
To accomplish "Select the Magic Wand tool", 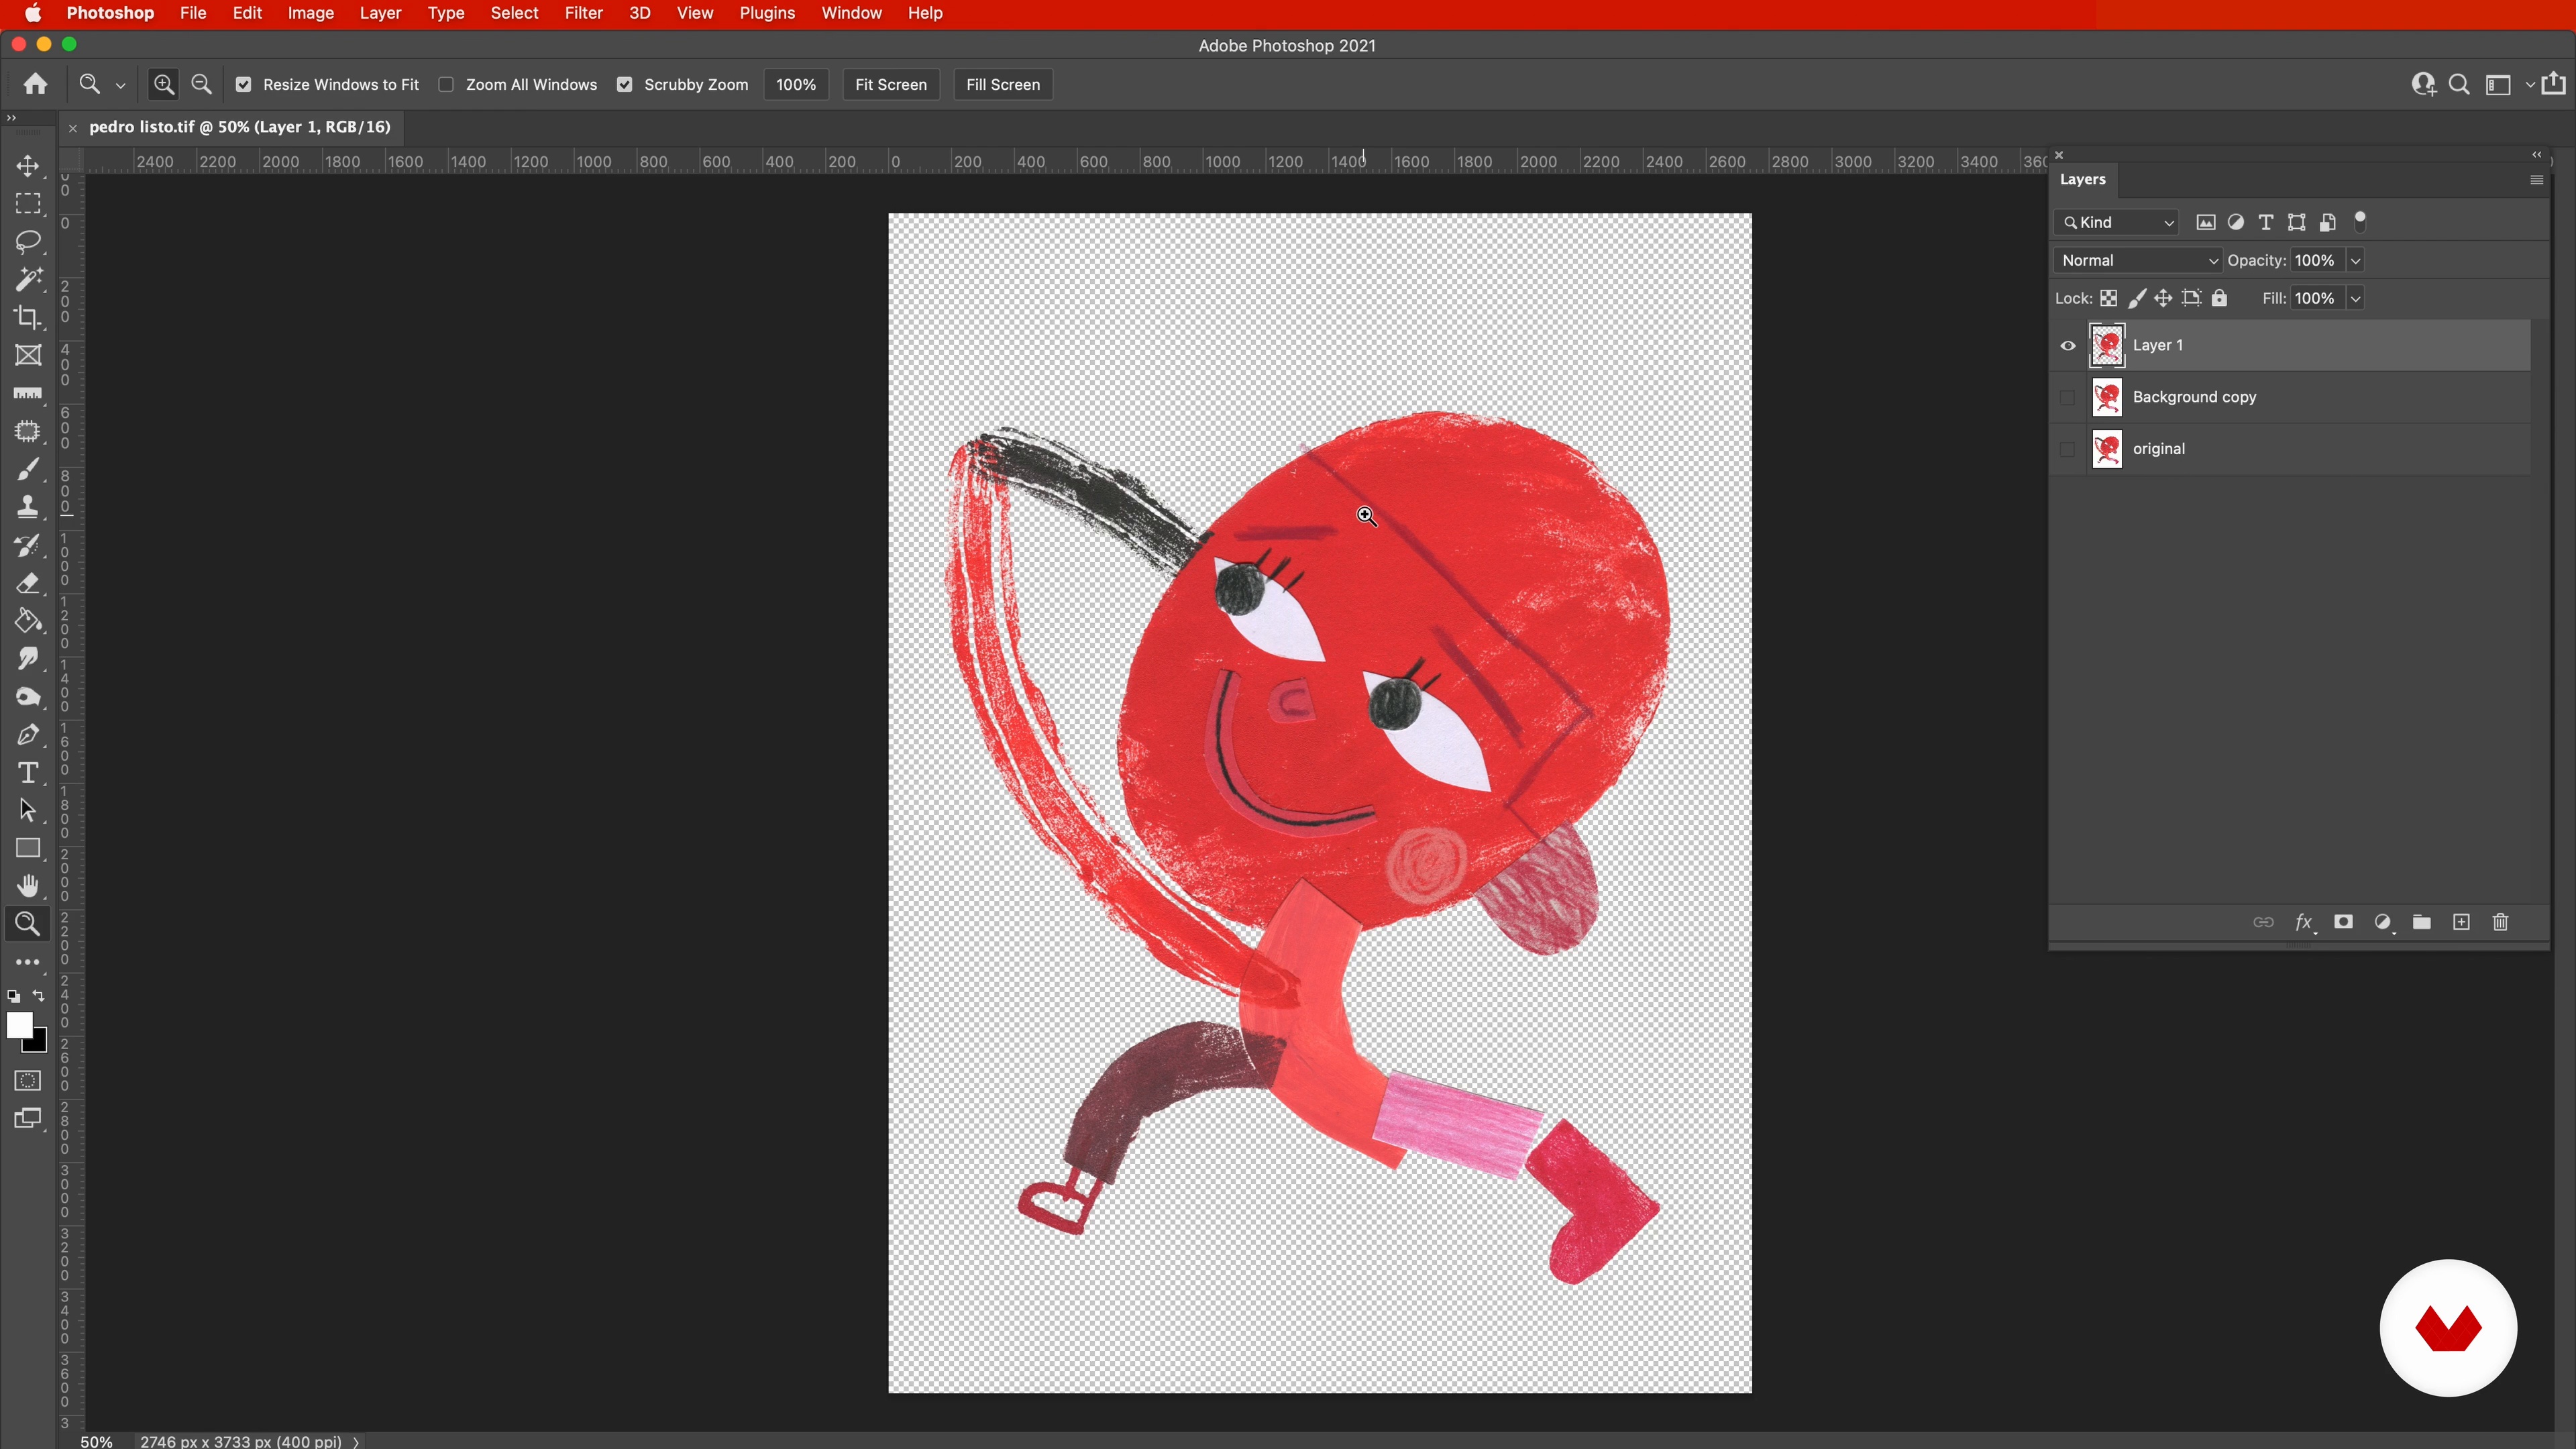I will (x=28, y=279).
